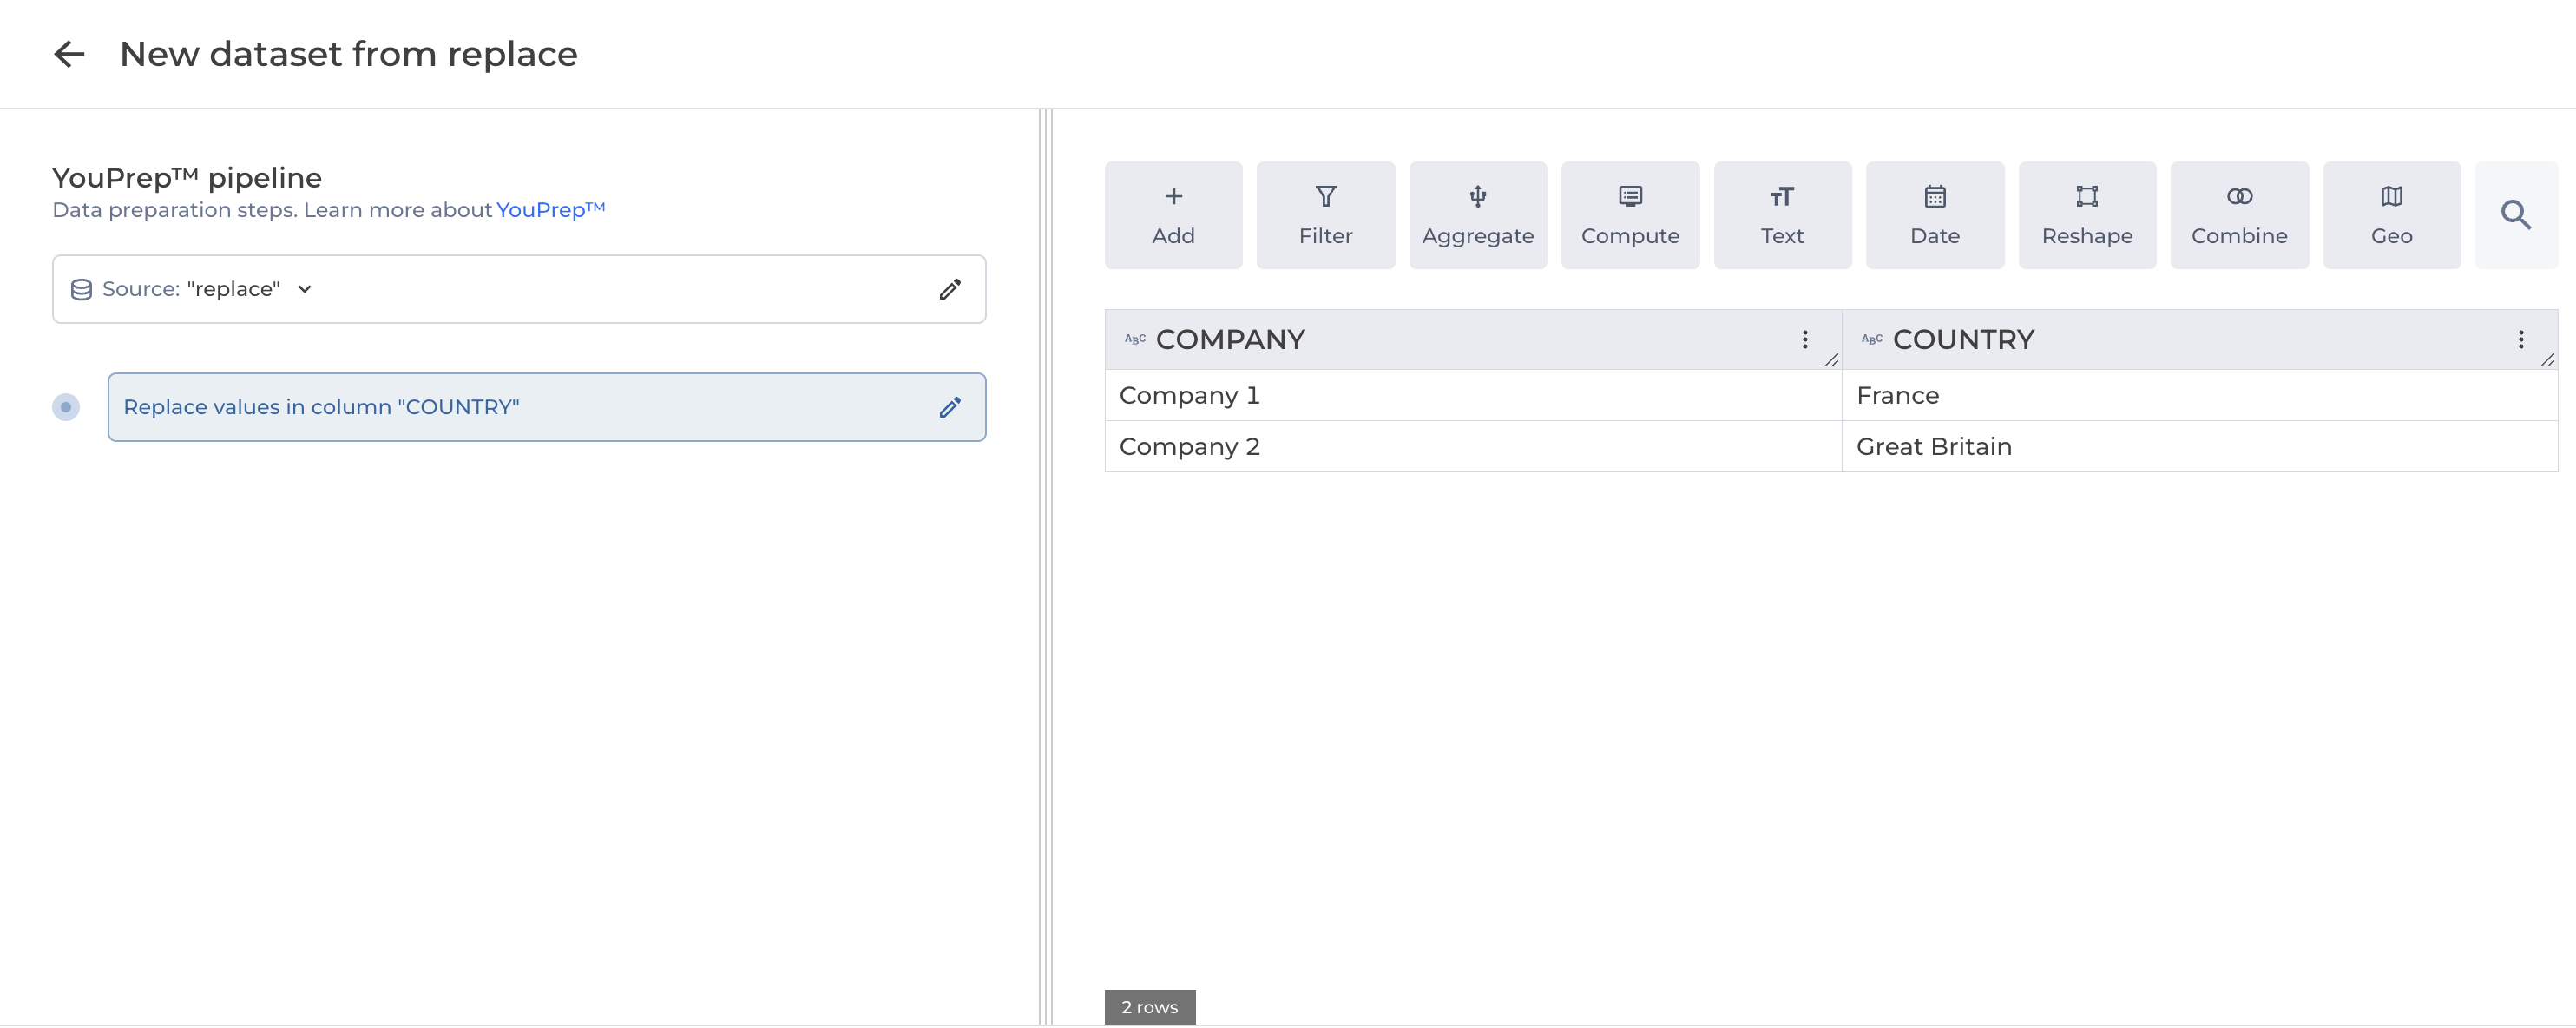Open COUNTRY column options menu

[x=2520, y=340]
